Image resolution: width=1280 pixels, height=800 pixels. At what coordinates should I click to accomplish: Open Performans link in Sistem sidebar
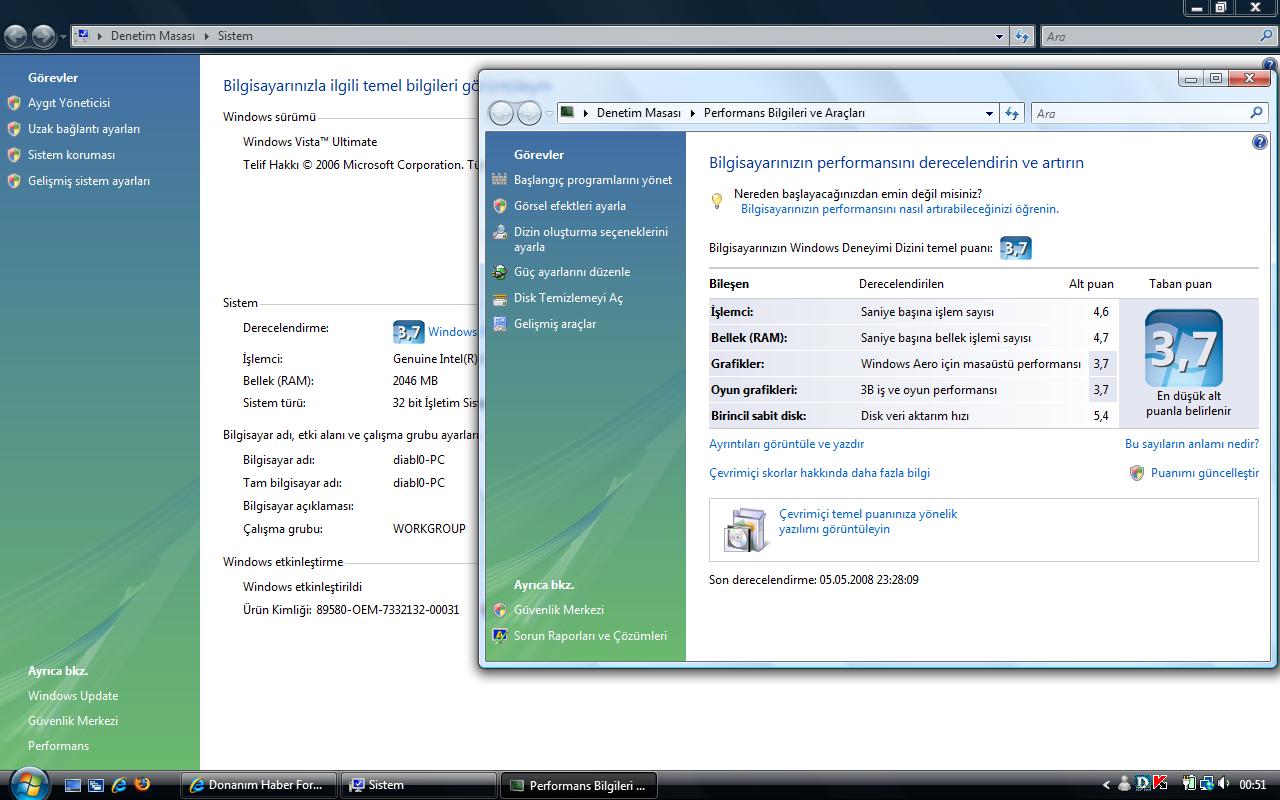(58, 746)
